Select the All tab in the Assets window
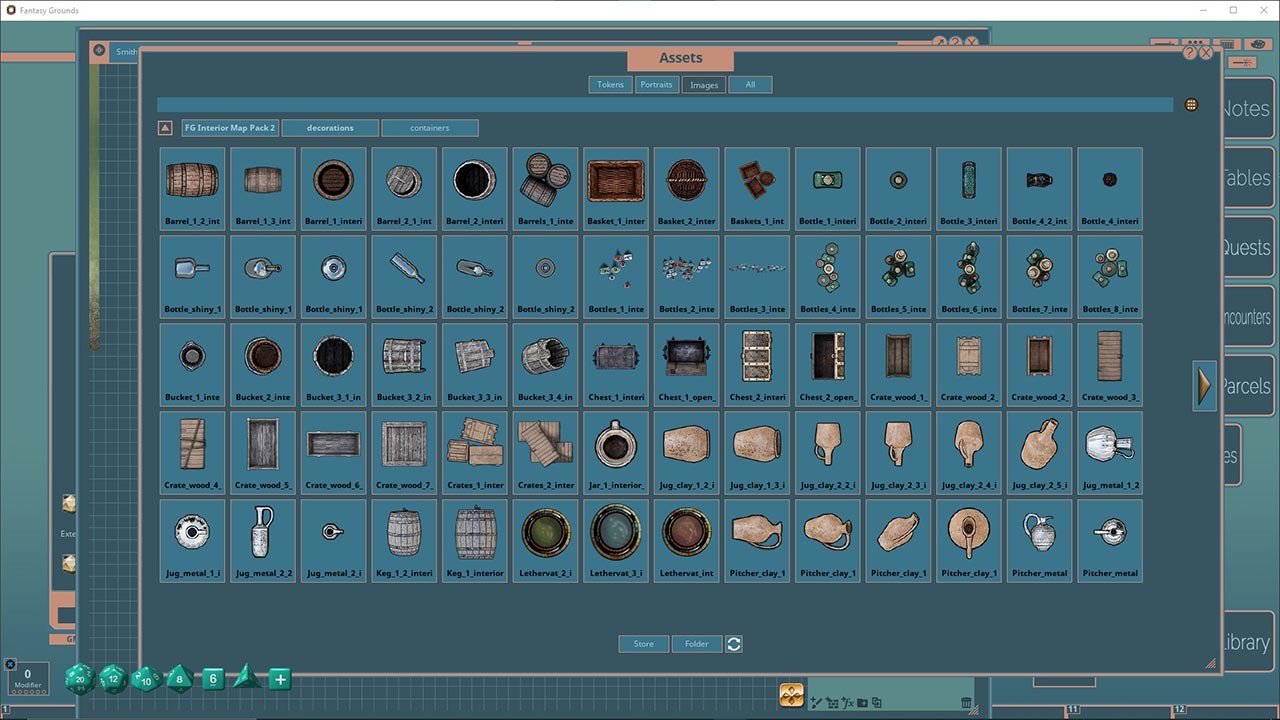The image size is (1280, 720). point(750,84)
